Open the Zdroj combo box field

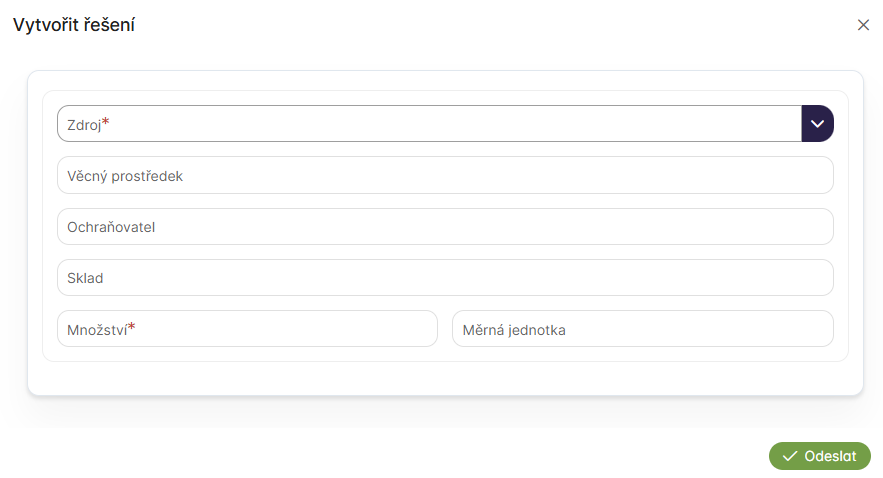coord(430,124)
